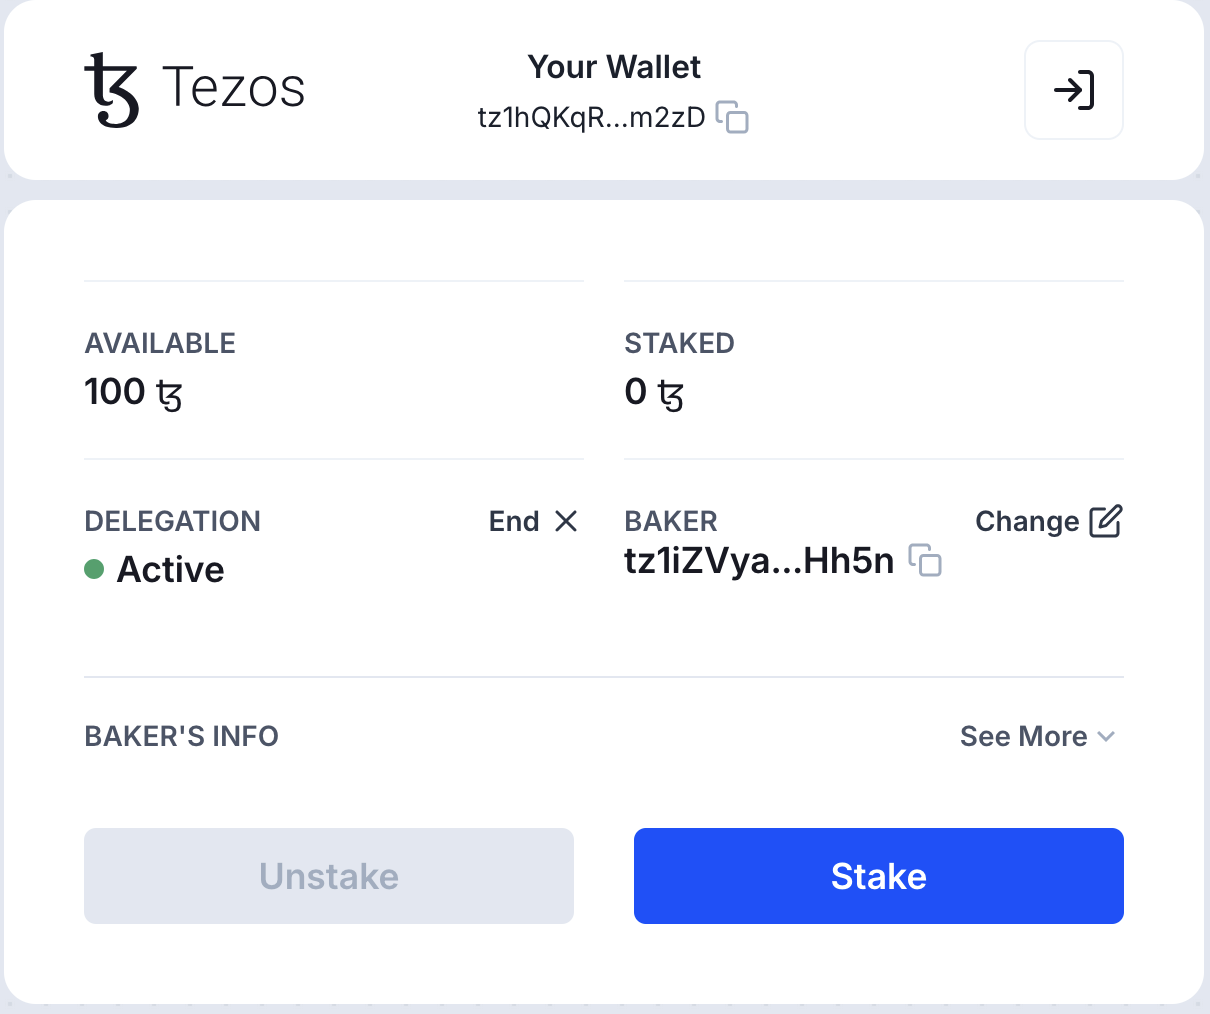This screenshot has height=1014, width=1210.
Task: Click the tez symbol next to 100
Action: click(x=169, y=394)
